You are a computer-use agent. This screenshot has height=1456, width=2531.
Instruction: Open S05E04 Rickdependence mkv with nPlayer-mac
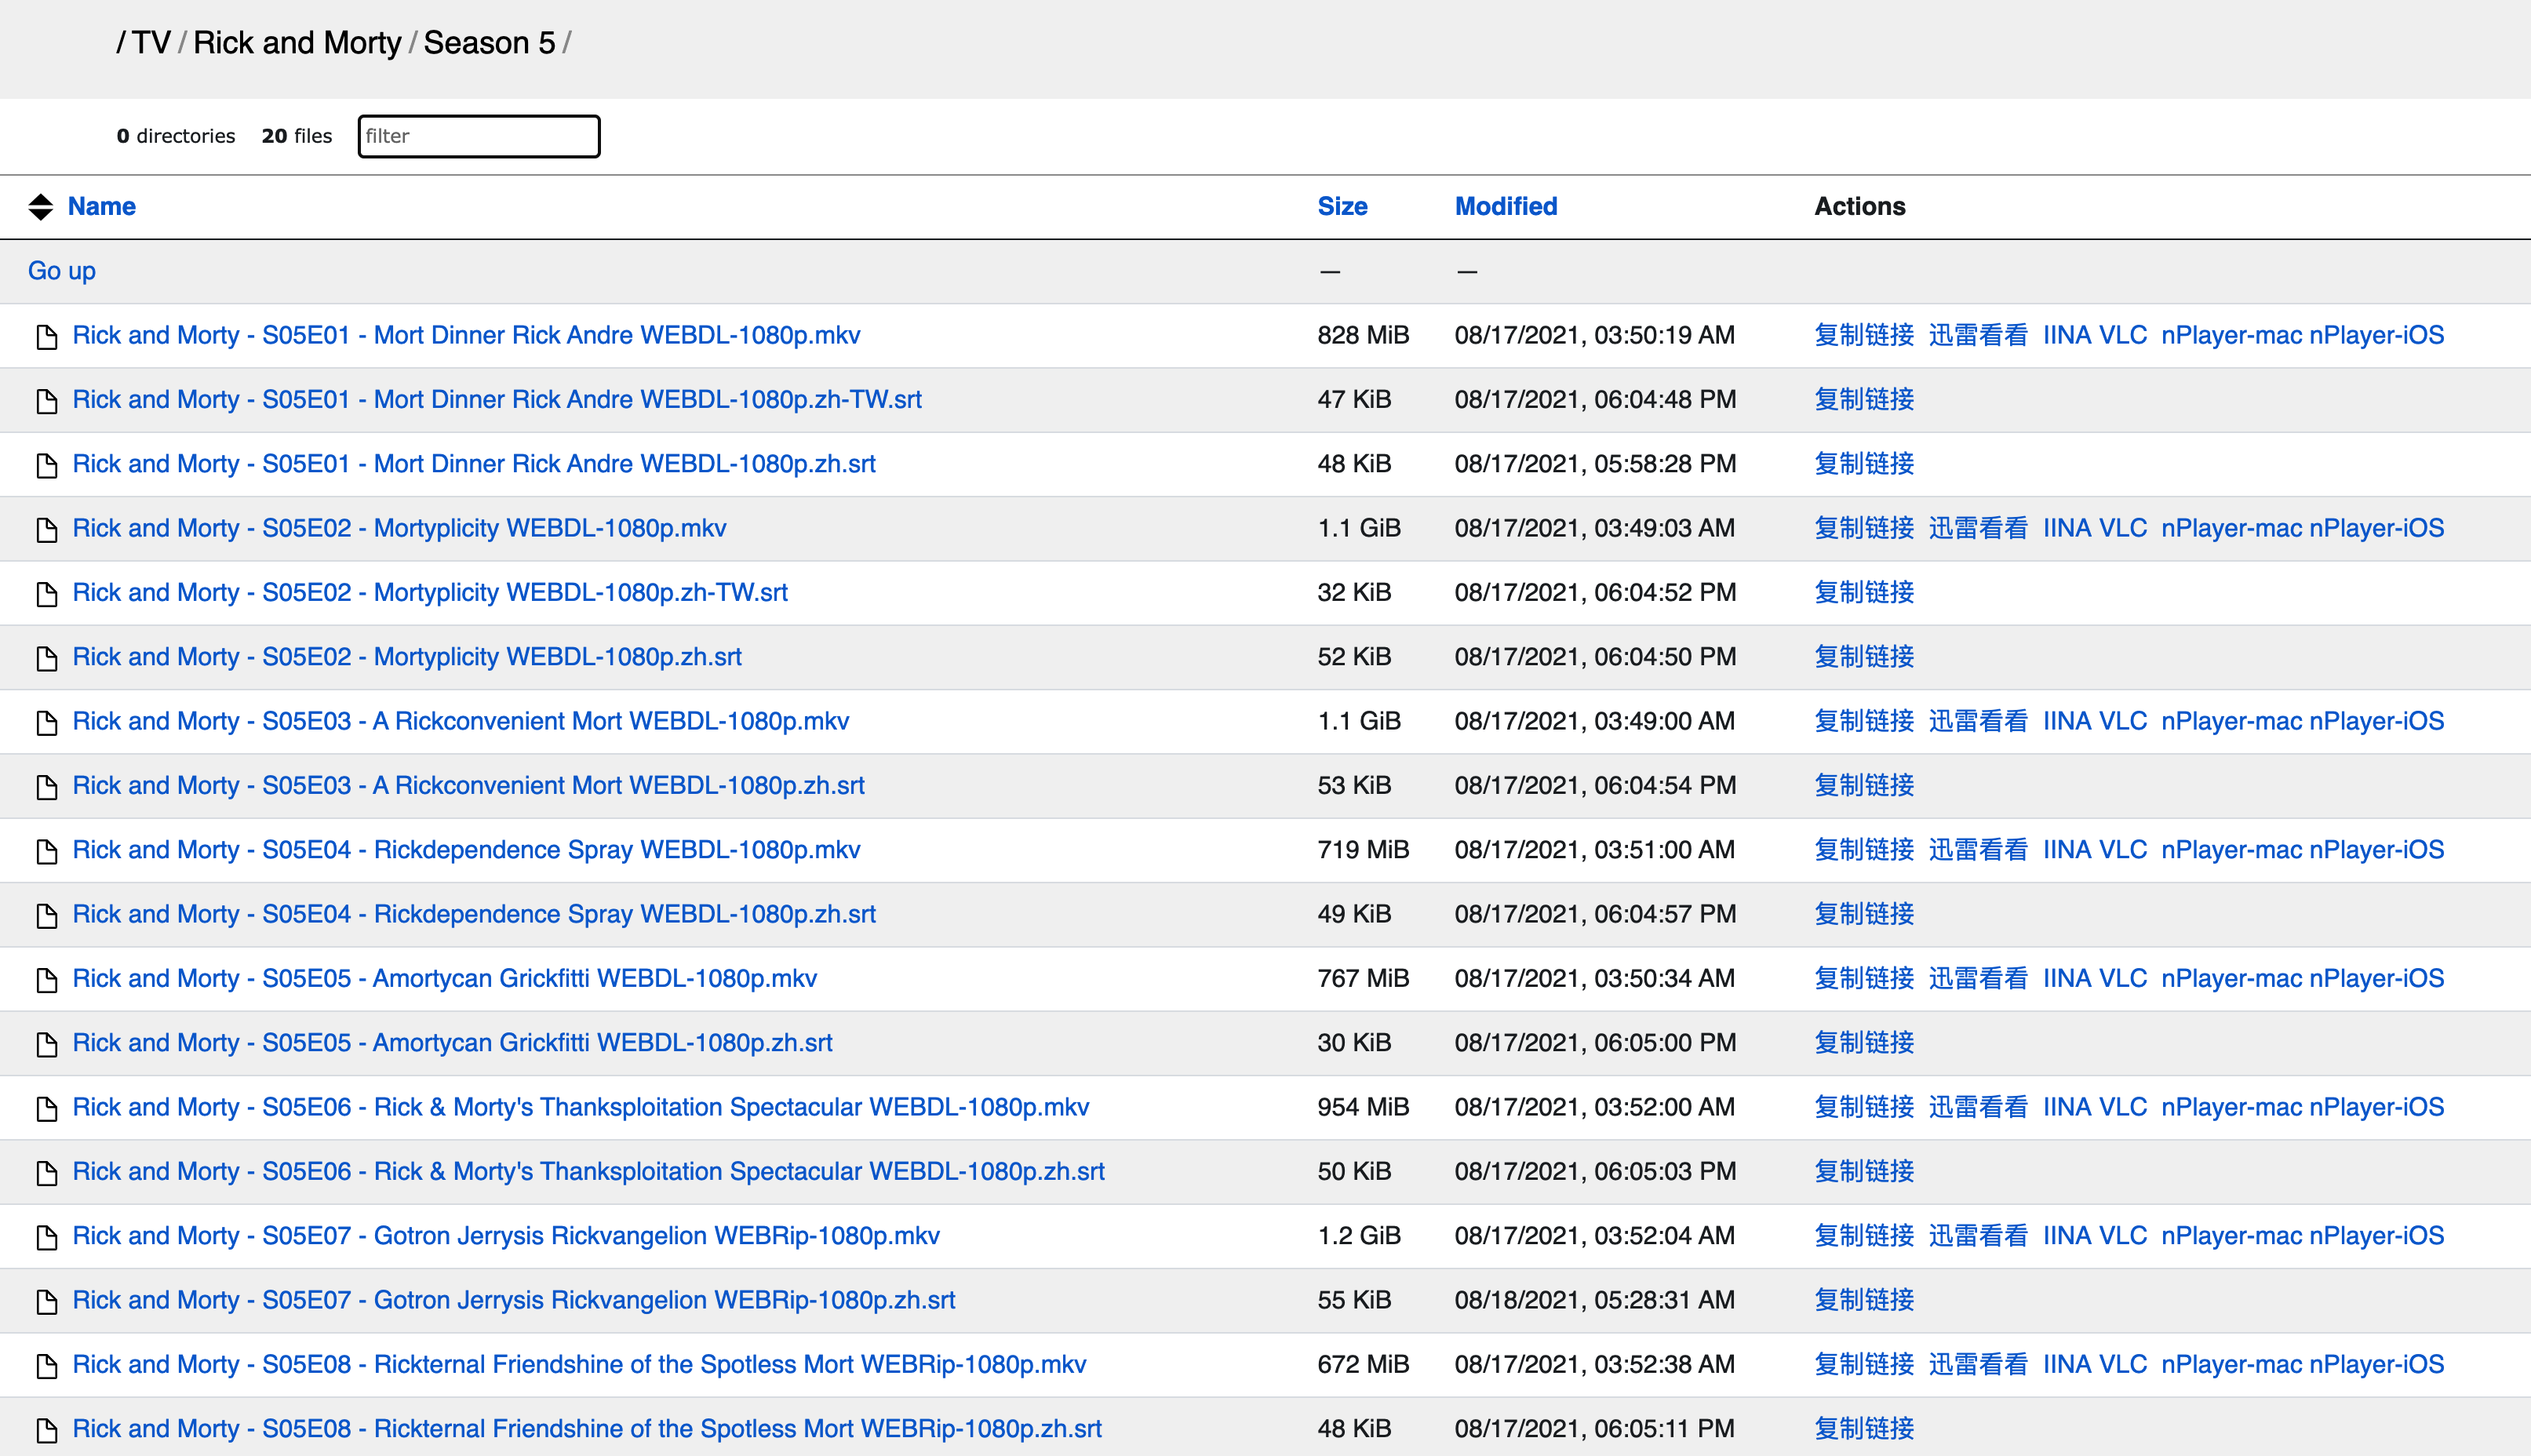(2232, 850)
